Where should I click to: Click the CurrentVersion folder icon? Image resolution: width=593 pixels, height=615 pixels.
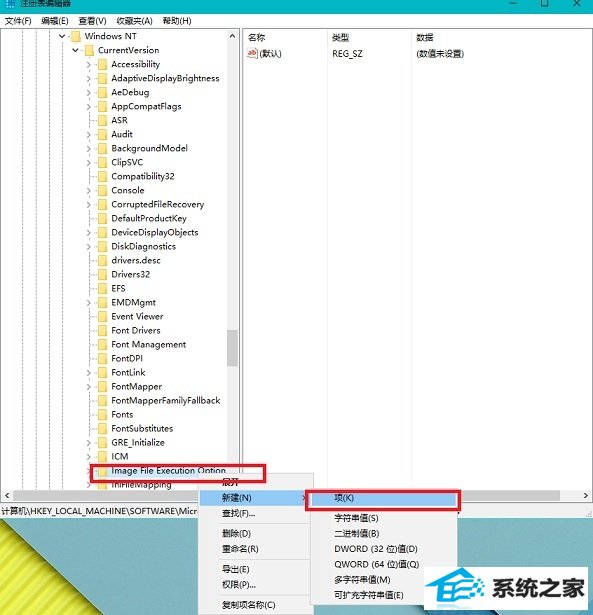click(x=89, y=50)
